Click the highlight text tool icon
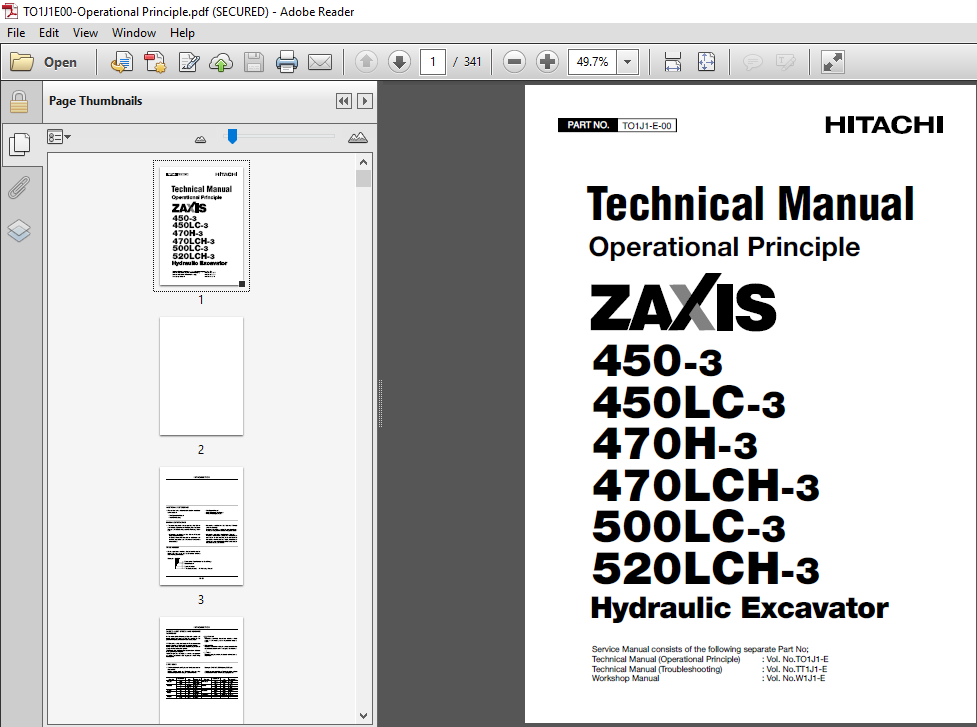Viewport: 977px width, 727px height. (x=785, y=62)
